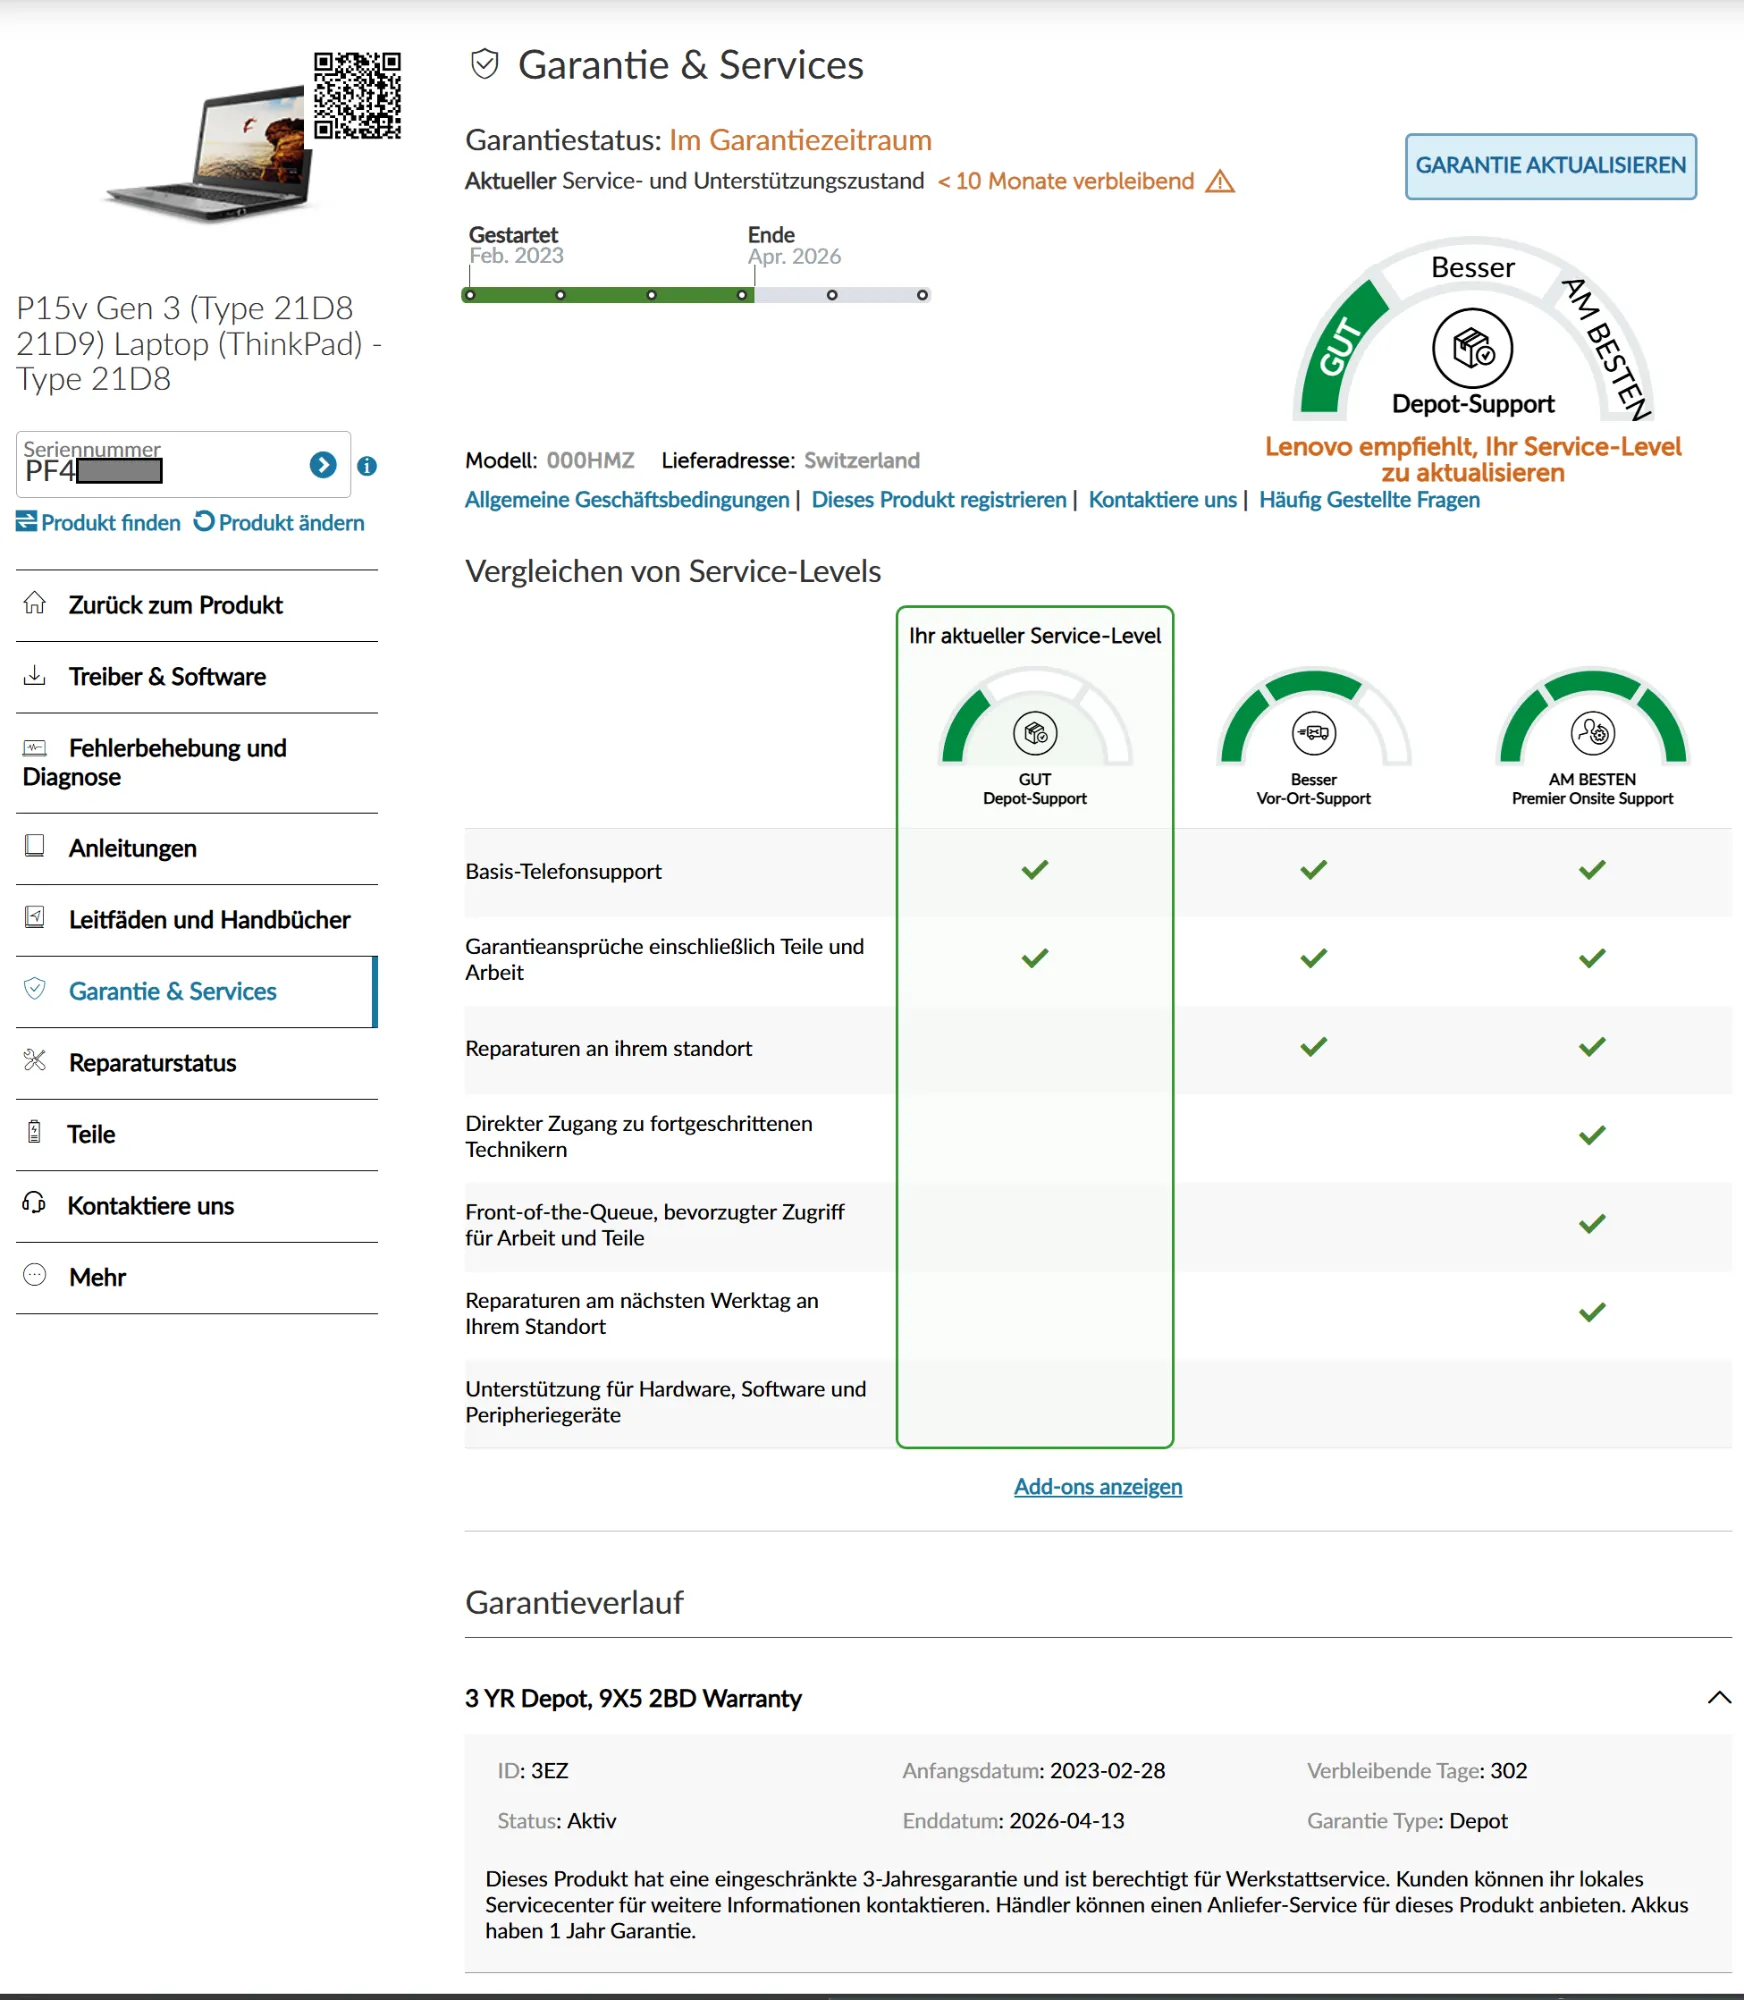Image resolution: width=1744 pixels, height=2000 pixels.
Task: Click the shield icon in the page heading
Action: 485,64
